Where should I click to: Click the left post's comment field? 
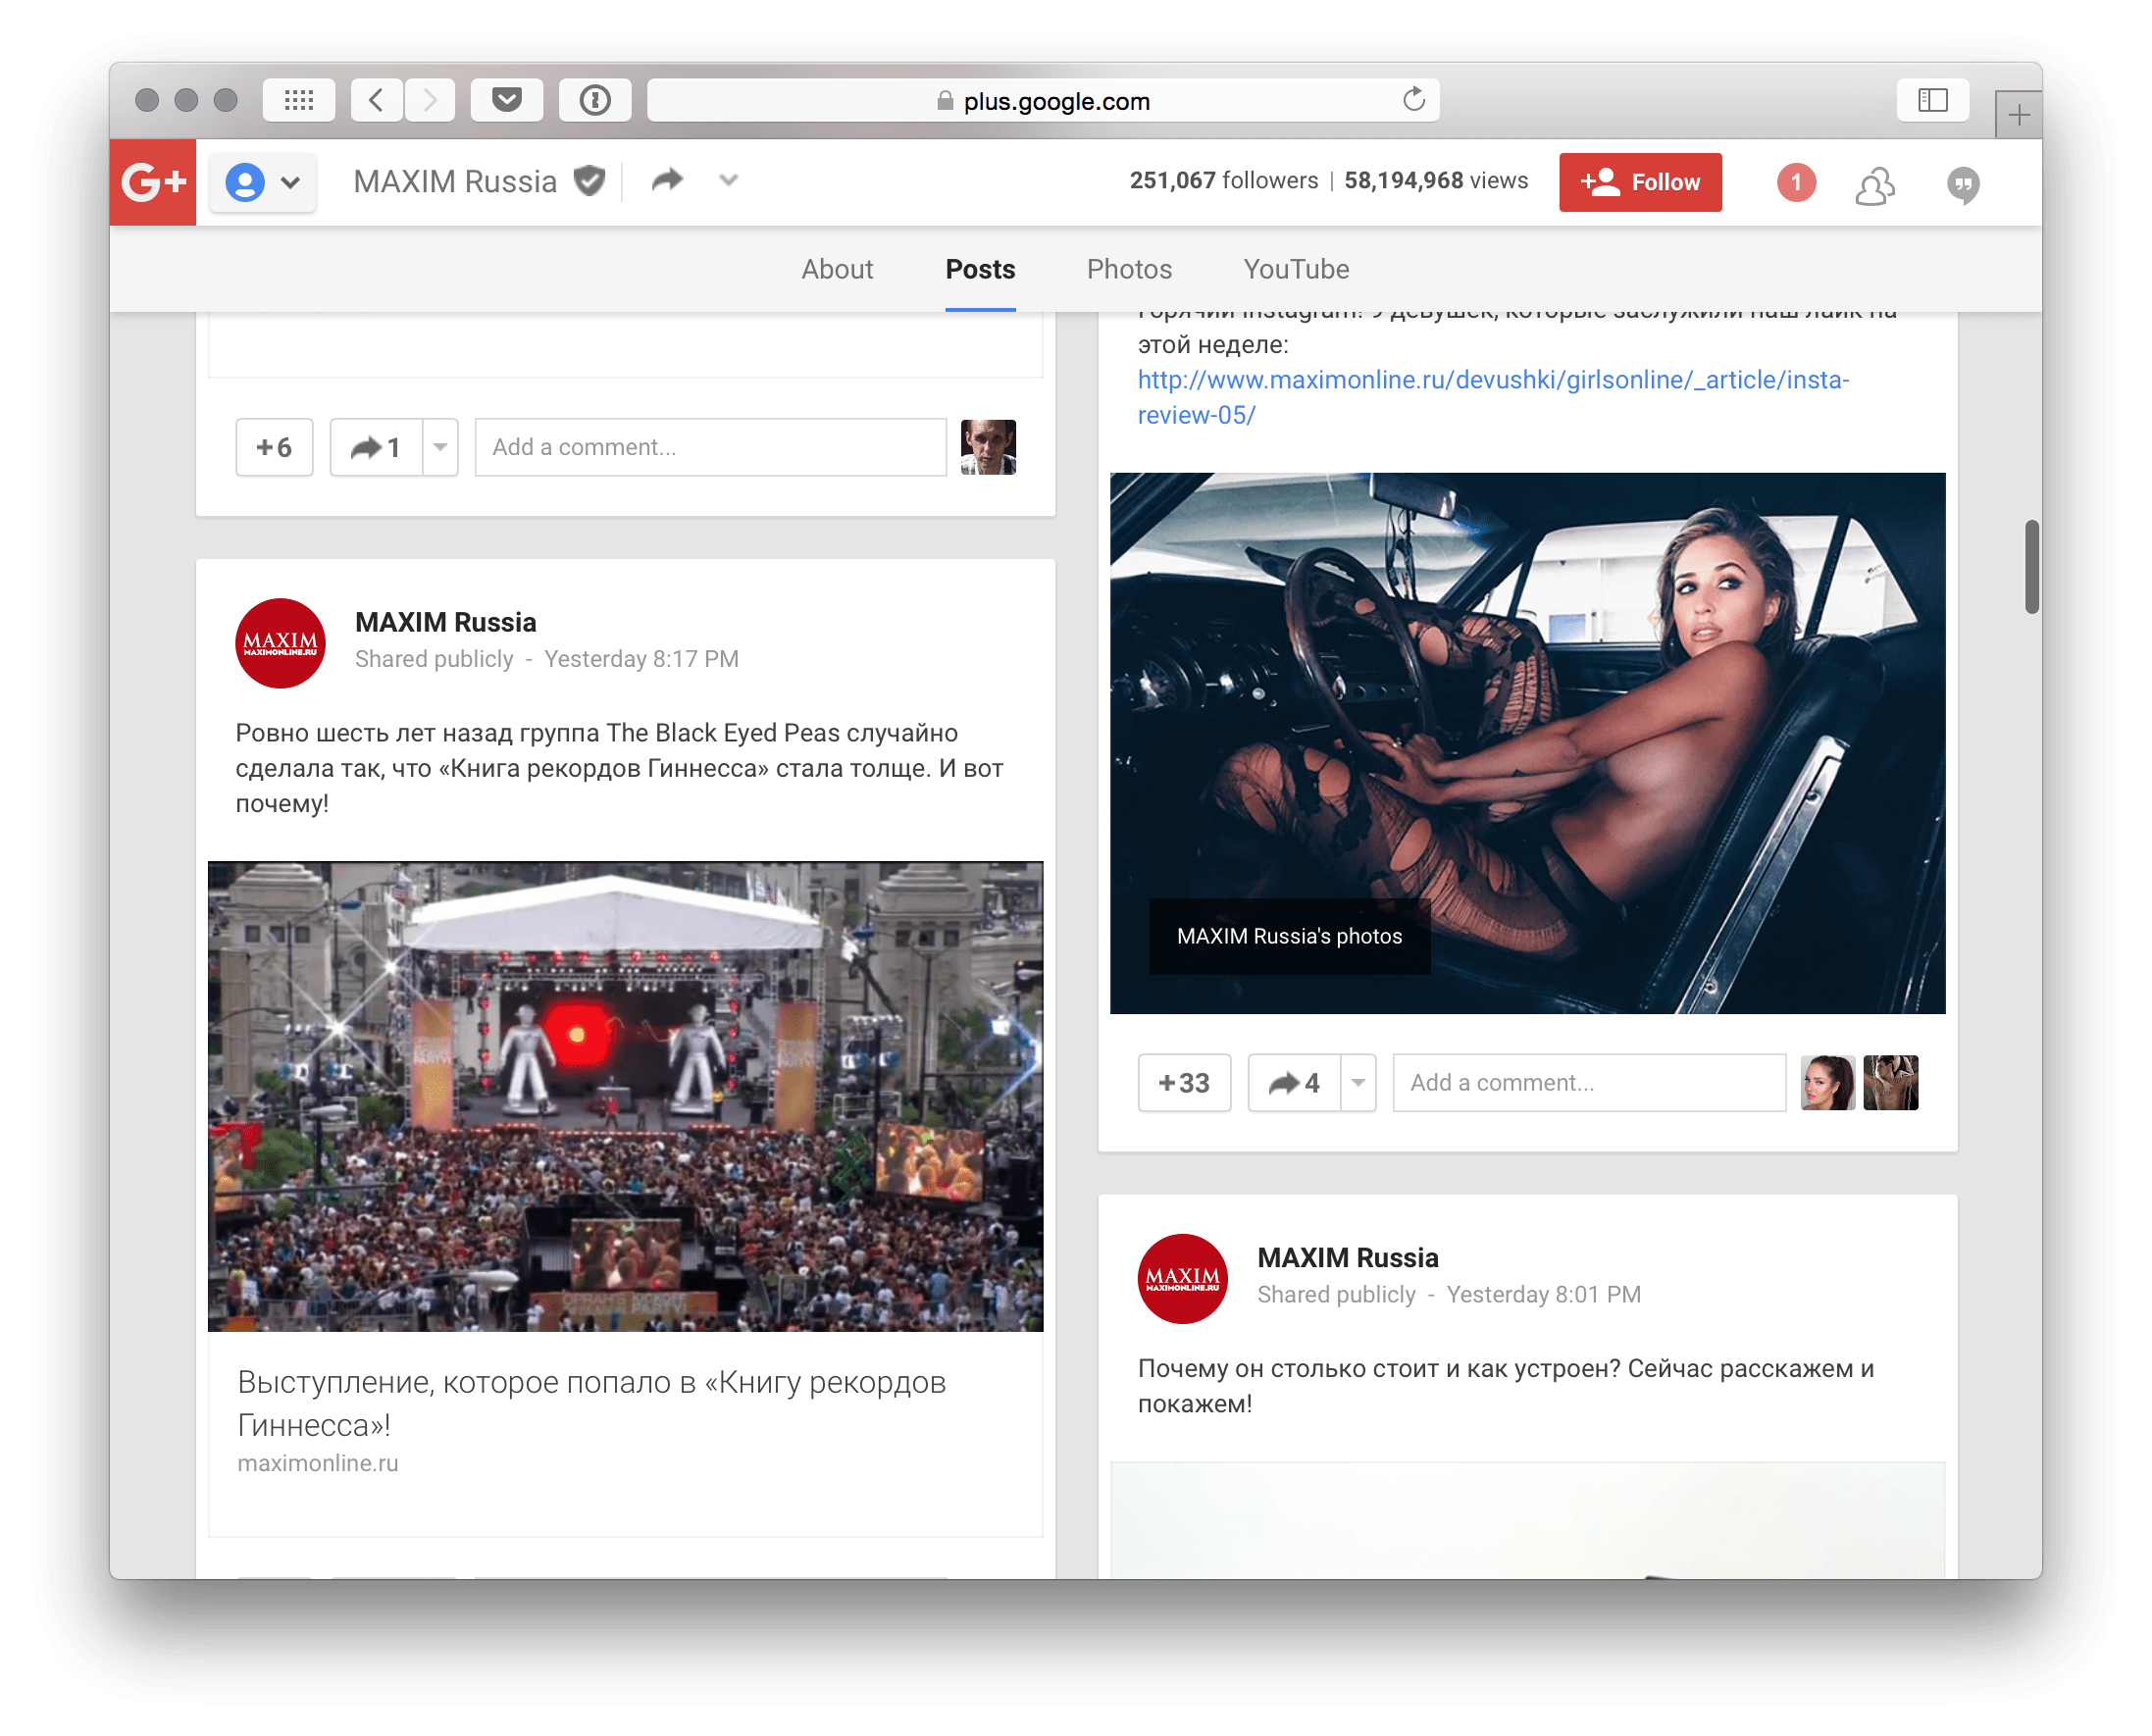point(710,447)
